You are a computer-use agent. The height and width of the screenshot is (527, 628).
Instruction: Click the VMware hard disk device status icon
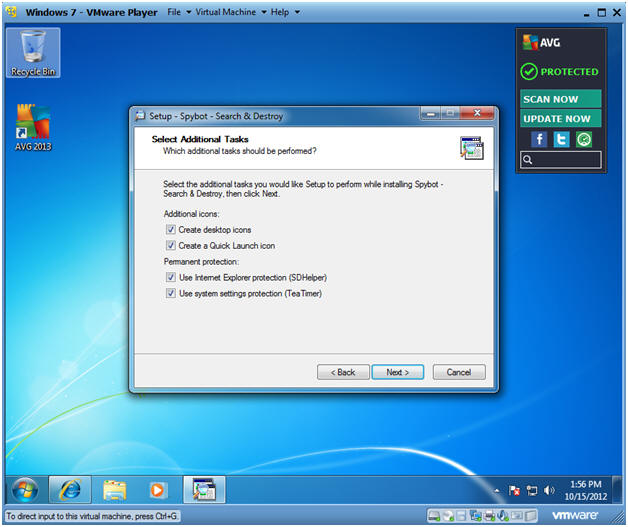[x=434, y=516]
